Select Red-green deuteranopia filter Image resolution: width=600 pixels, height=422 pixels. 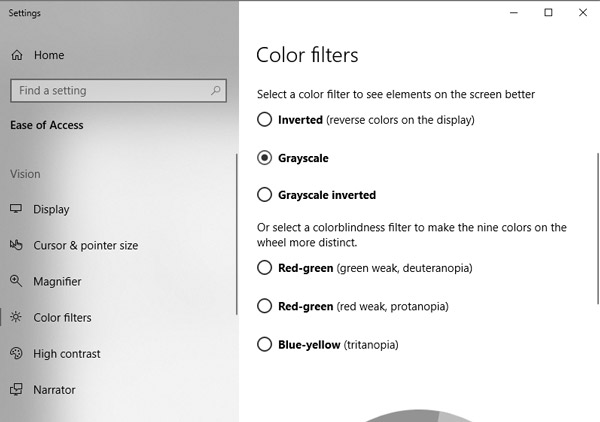pyautogui.click(x=265, y=268)
